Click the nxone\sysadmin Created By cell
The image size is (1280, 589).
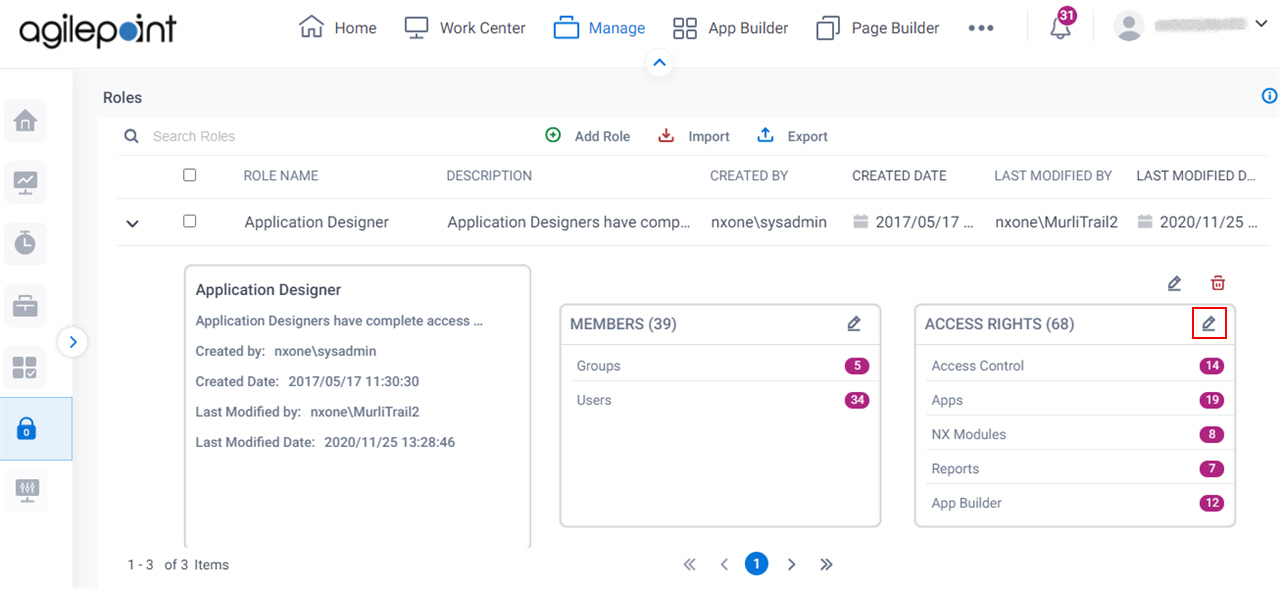(769, 222)
